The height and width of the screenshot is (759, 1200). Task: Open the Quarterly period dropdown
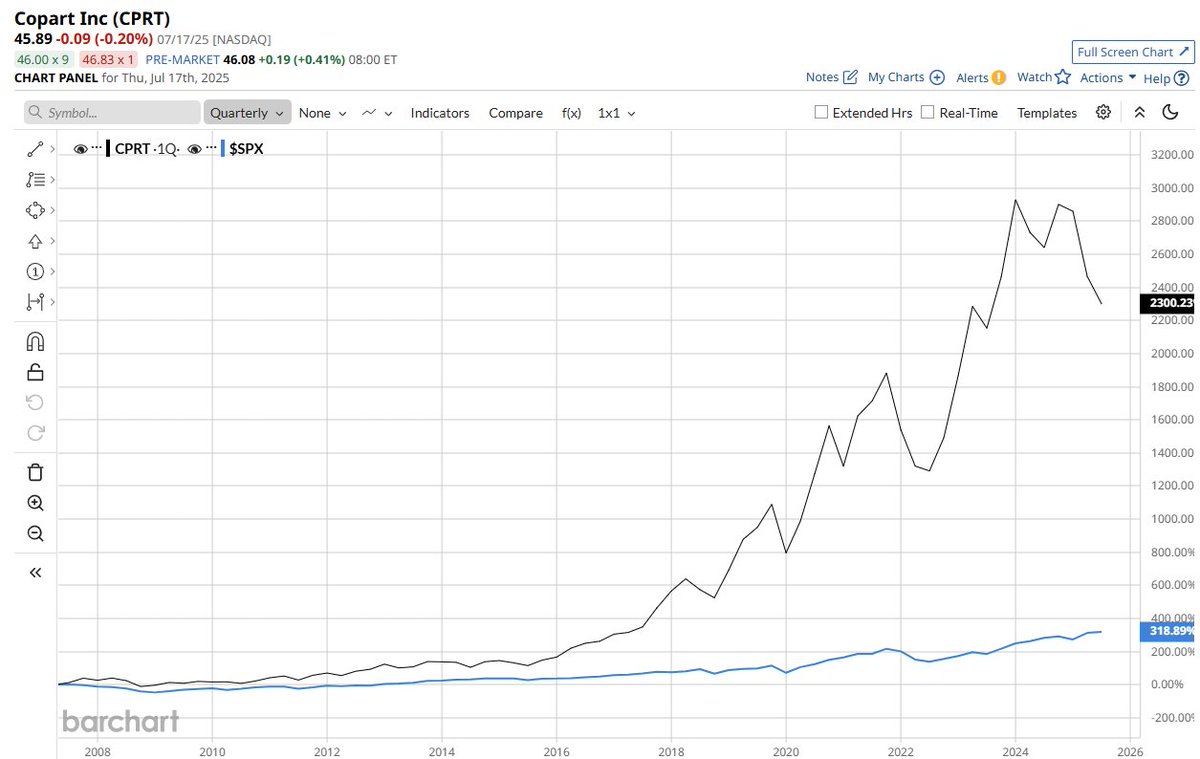pyautogui.click(x=248, y=112)
